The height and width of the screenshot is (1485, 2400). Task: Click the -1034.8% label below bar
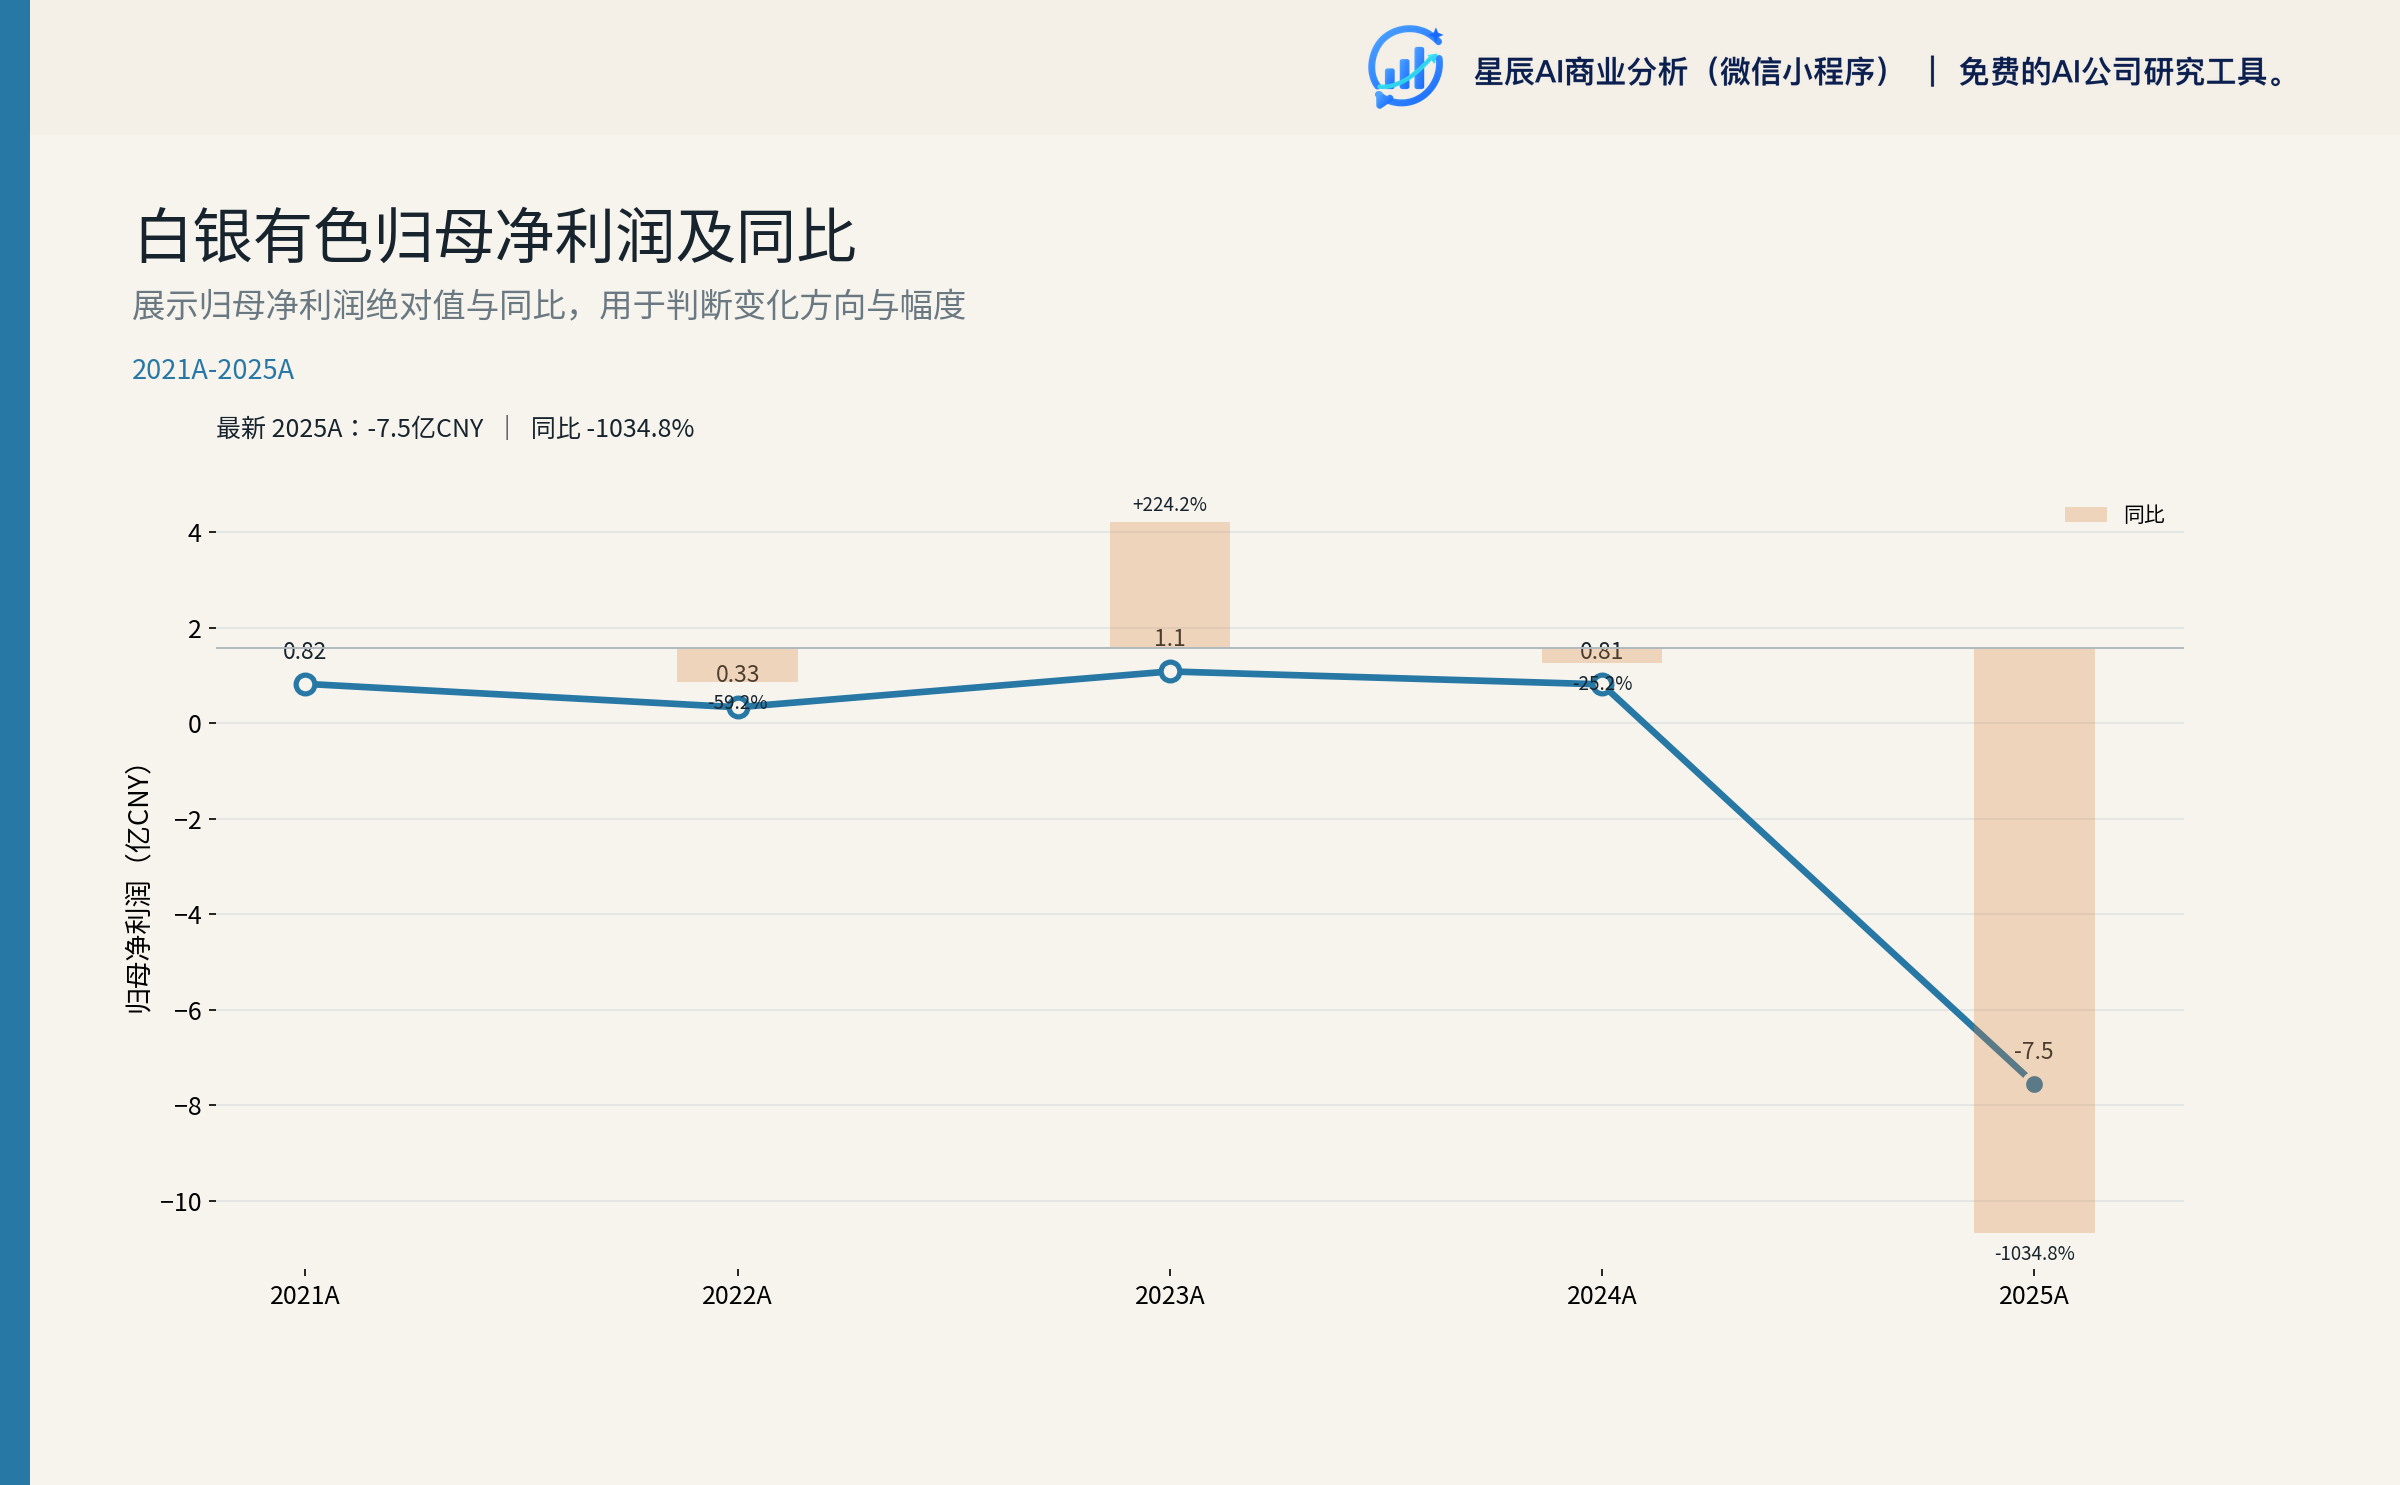(2034, 1253)
